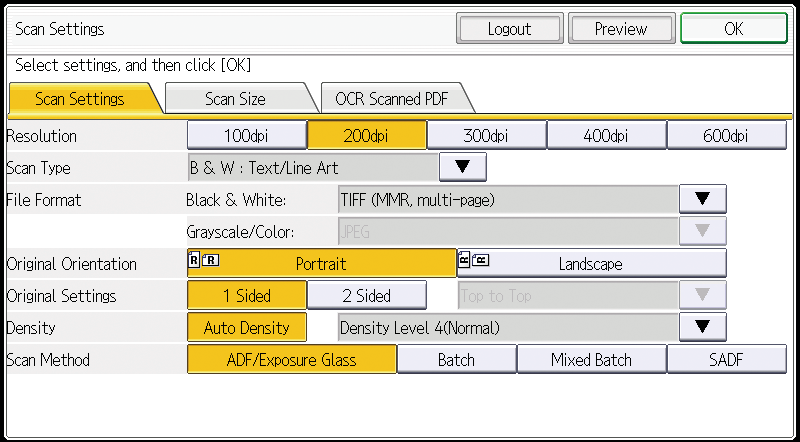Switch to the Scan Size tab
This screenshot has height=442, width=800.
pyautogui.click(x=235, y=99)
